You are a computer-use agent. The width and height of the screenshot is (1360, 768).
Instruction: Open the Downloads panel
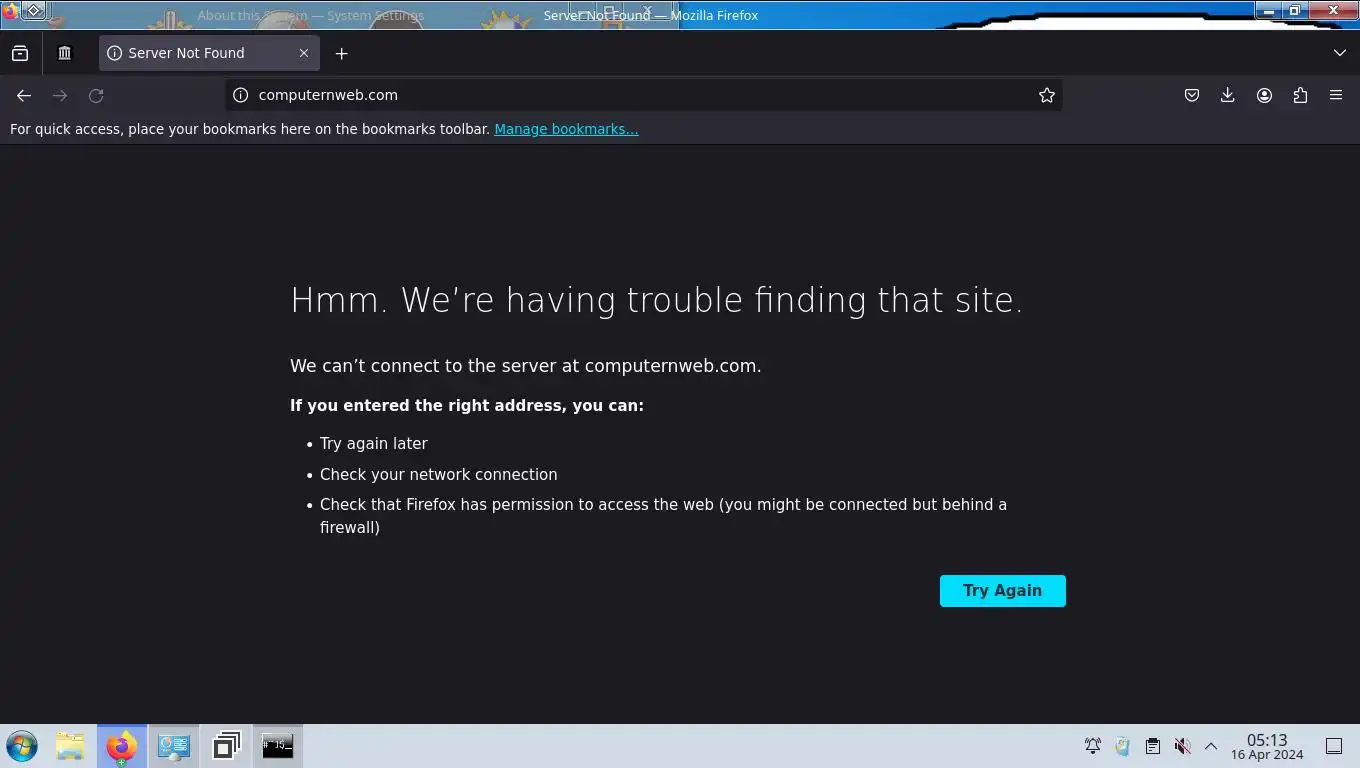(x=1228, y=95)
